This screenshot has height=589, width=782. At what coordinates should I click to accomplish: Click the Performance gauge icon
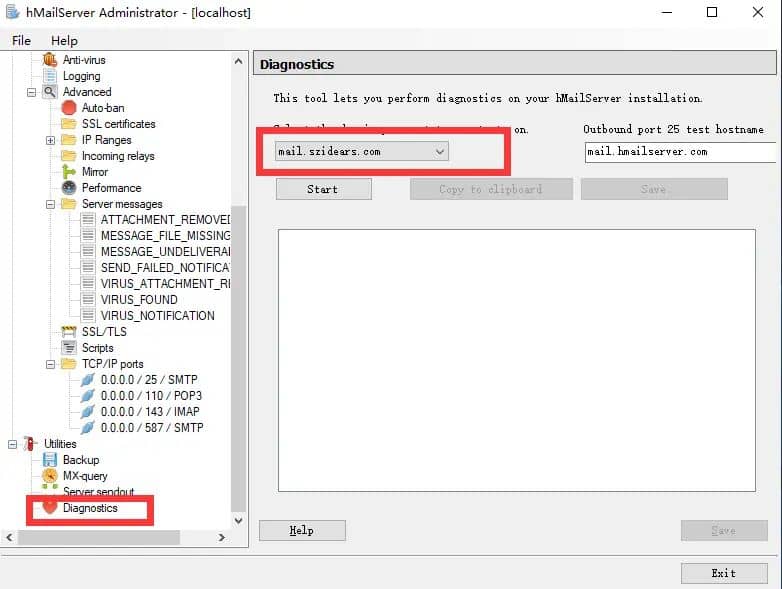pos(68,188)
